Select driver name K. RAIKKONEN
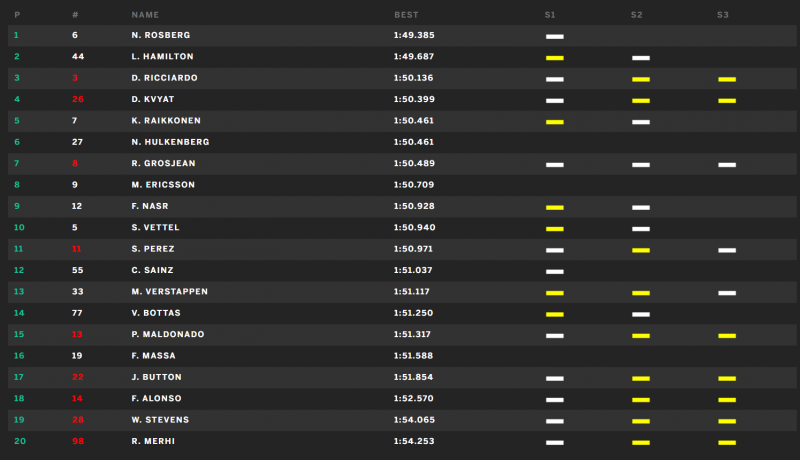This screenshot has width=800, height=460. pos(166,121)
